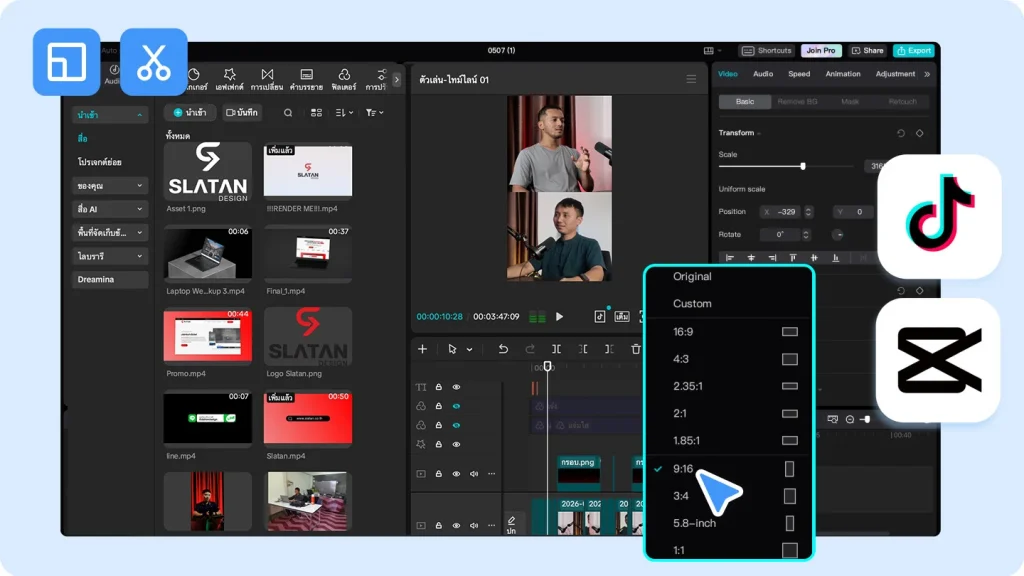Click the timeline zoom slider handle
The width and height of the screenshot is (1024, 576).
(867, 419)
